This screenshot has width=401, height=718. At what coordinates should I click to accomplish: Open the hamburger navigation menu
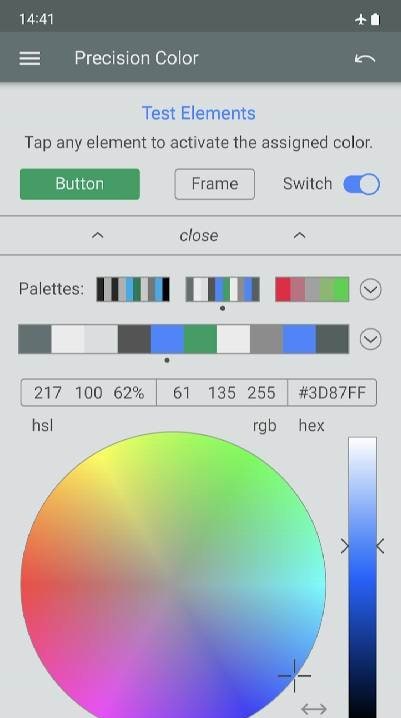(30, 58)
